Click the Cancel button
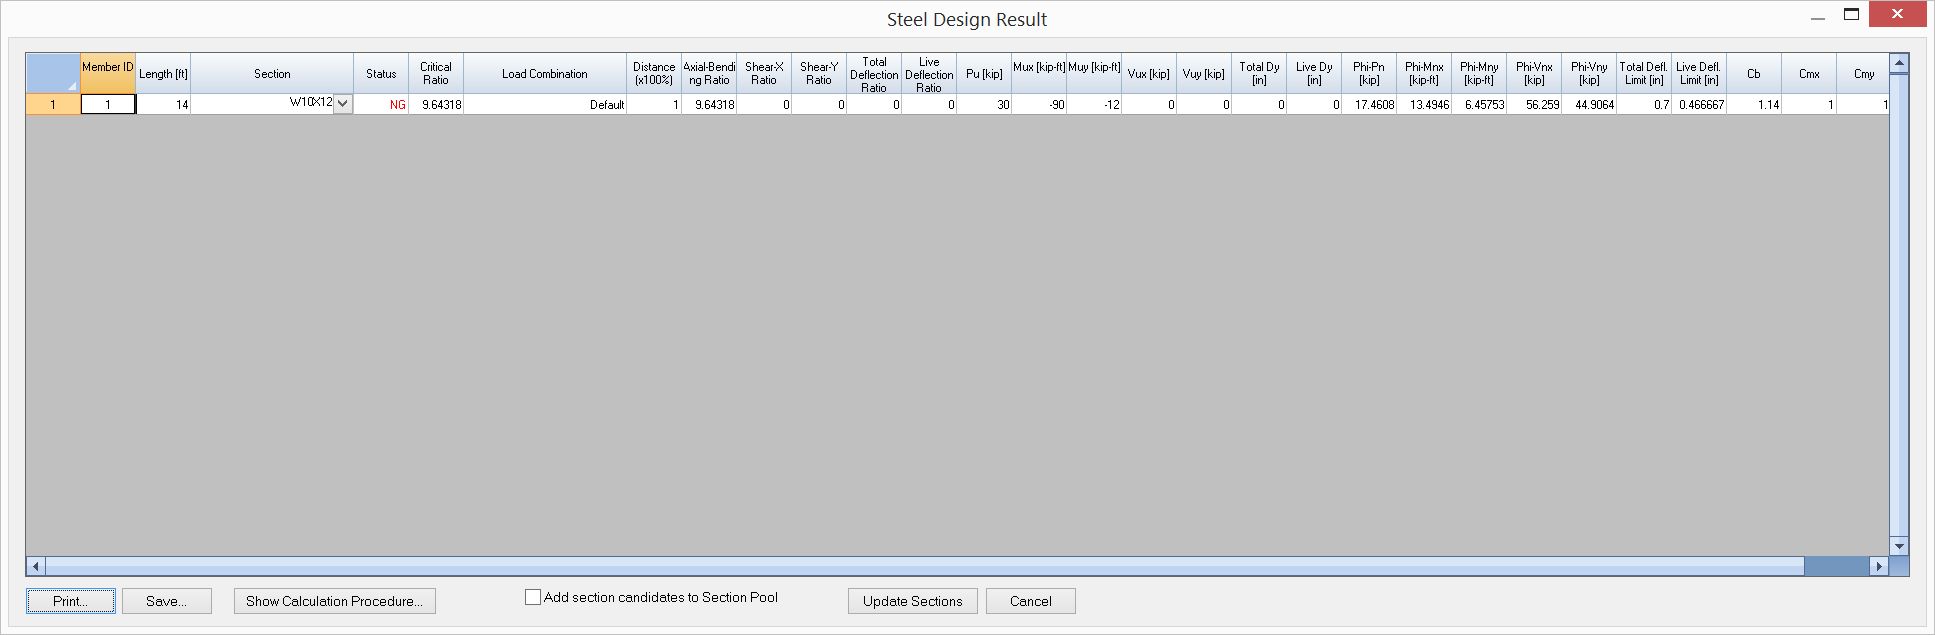Viewport: 1935px width, 635px height. click(x=1031, y=601)
